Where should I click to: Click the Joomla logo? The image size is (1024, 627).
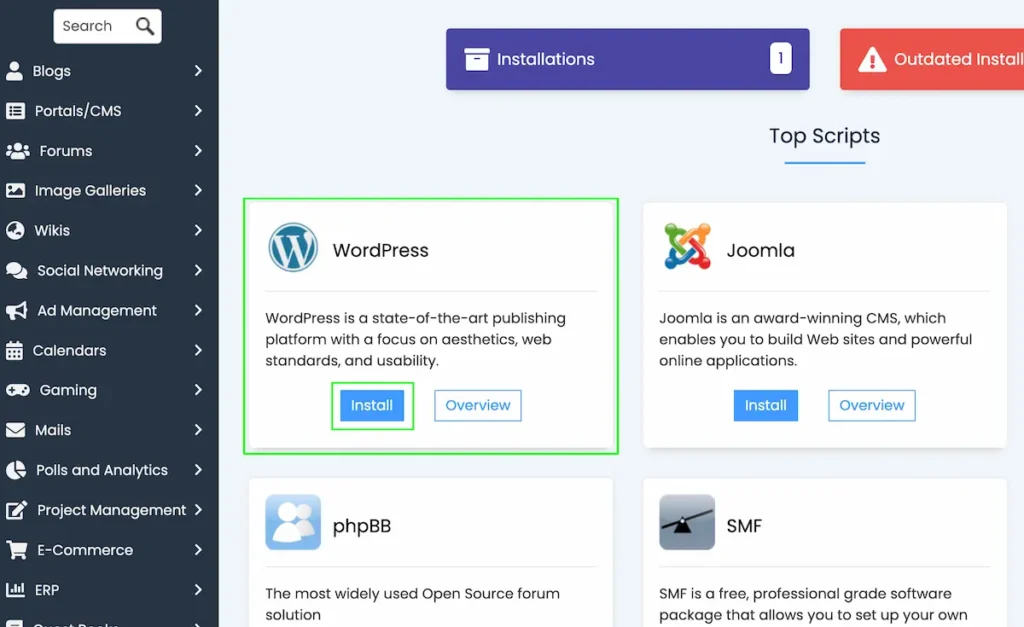[687, 246]
